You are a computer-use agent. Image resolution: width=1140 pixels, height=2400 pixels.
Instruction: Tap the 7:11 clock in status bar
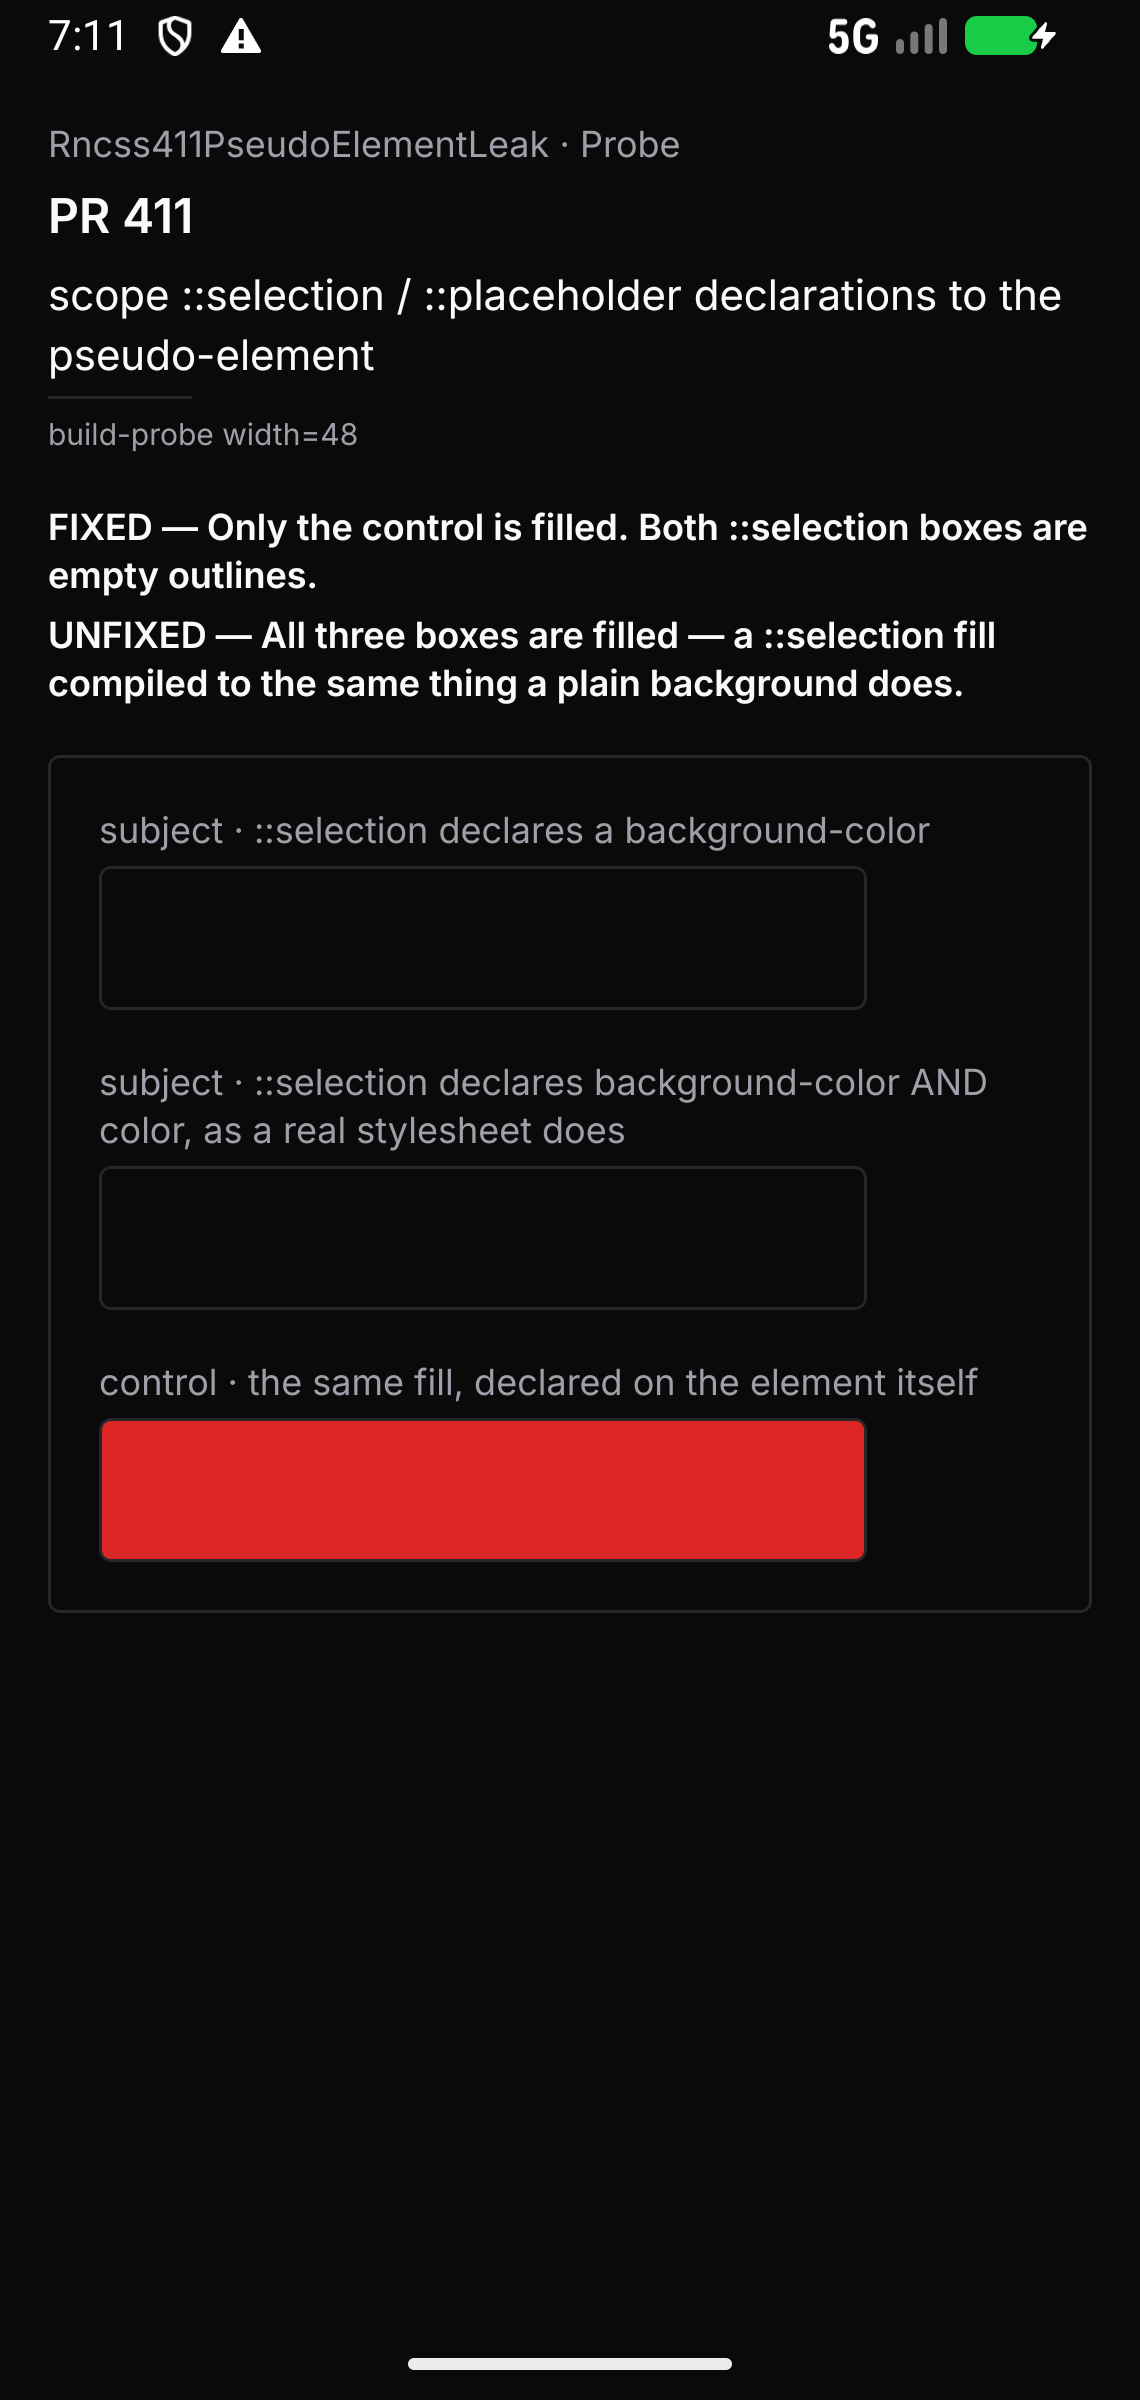click(x=88, y=37)
